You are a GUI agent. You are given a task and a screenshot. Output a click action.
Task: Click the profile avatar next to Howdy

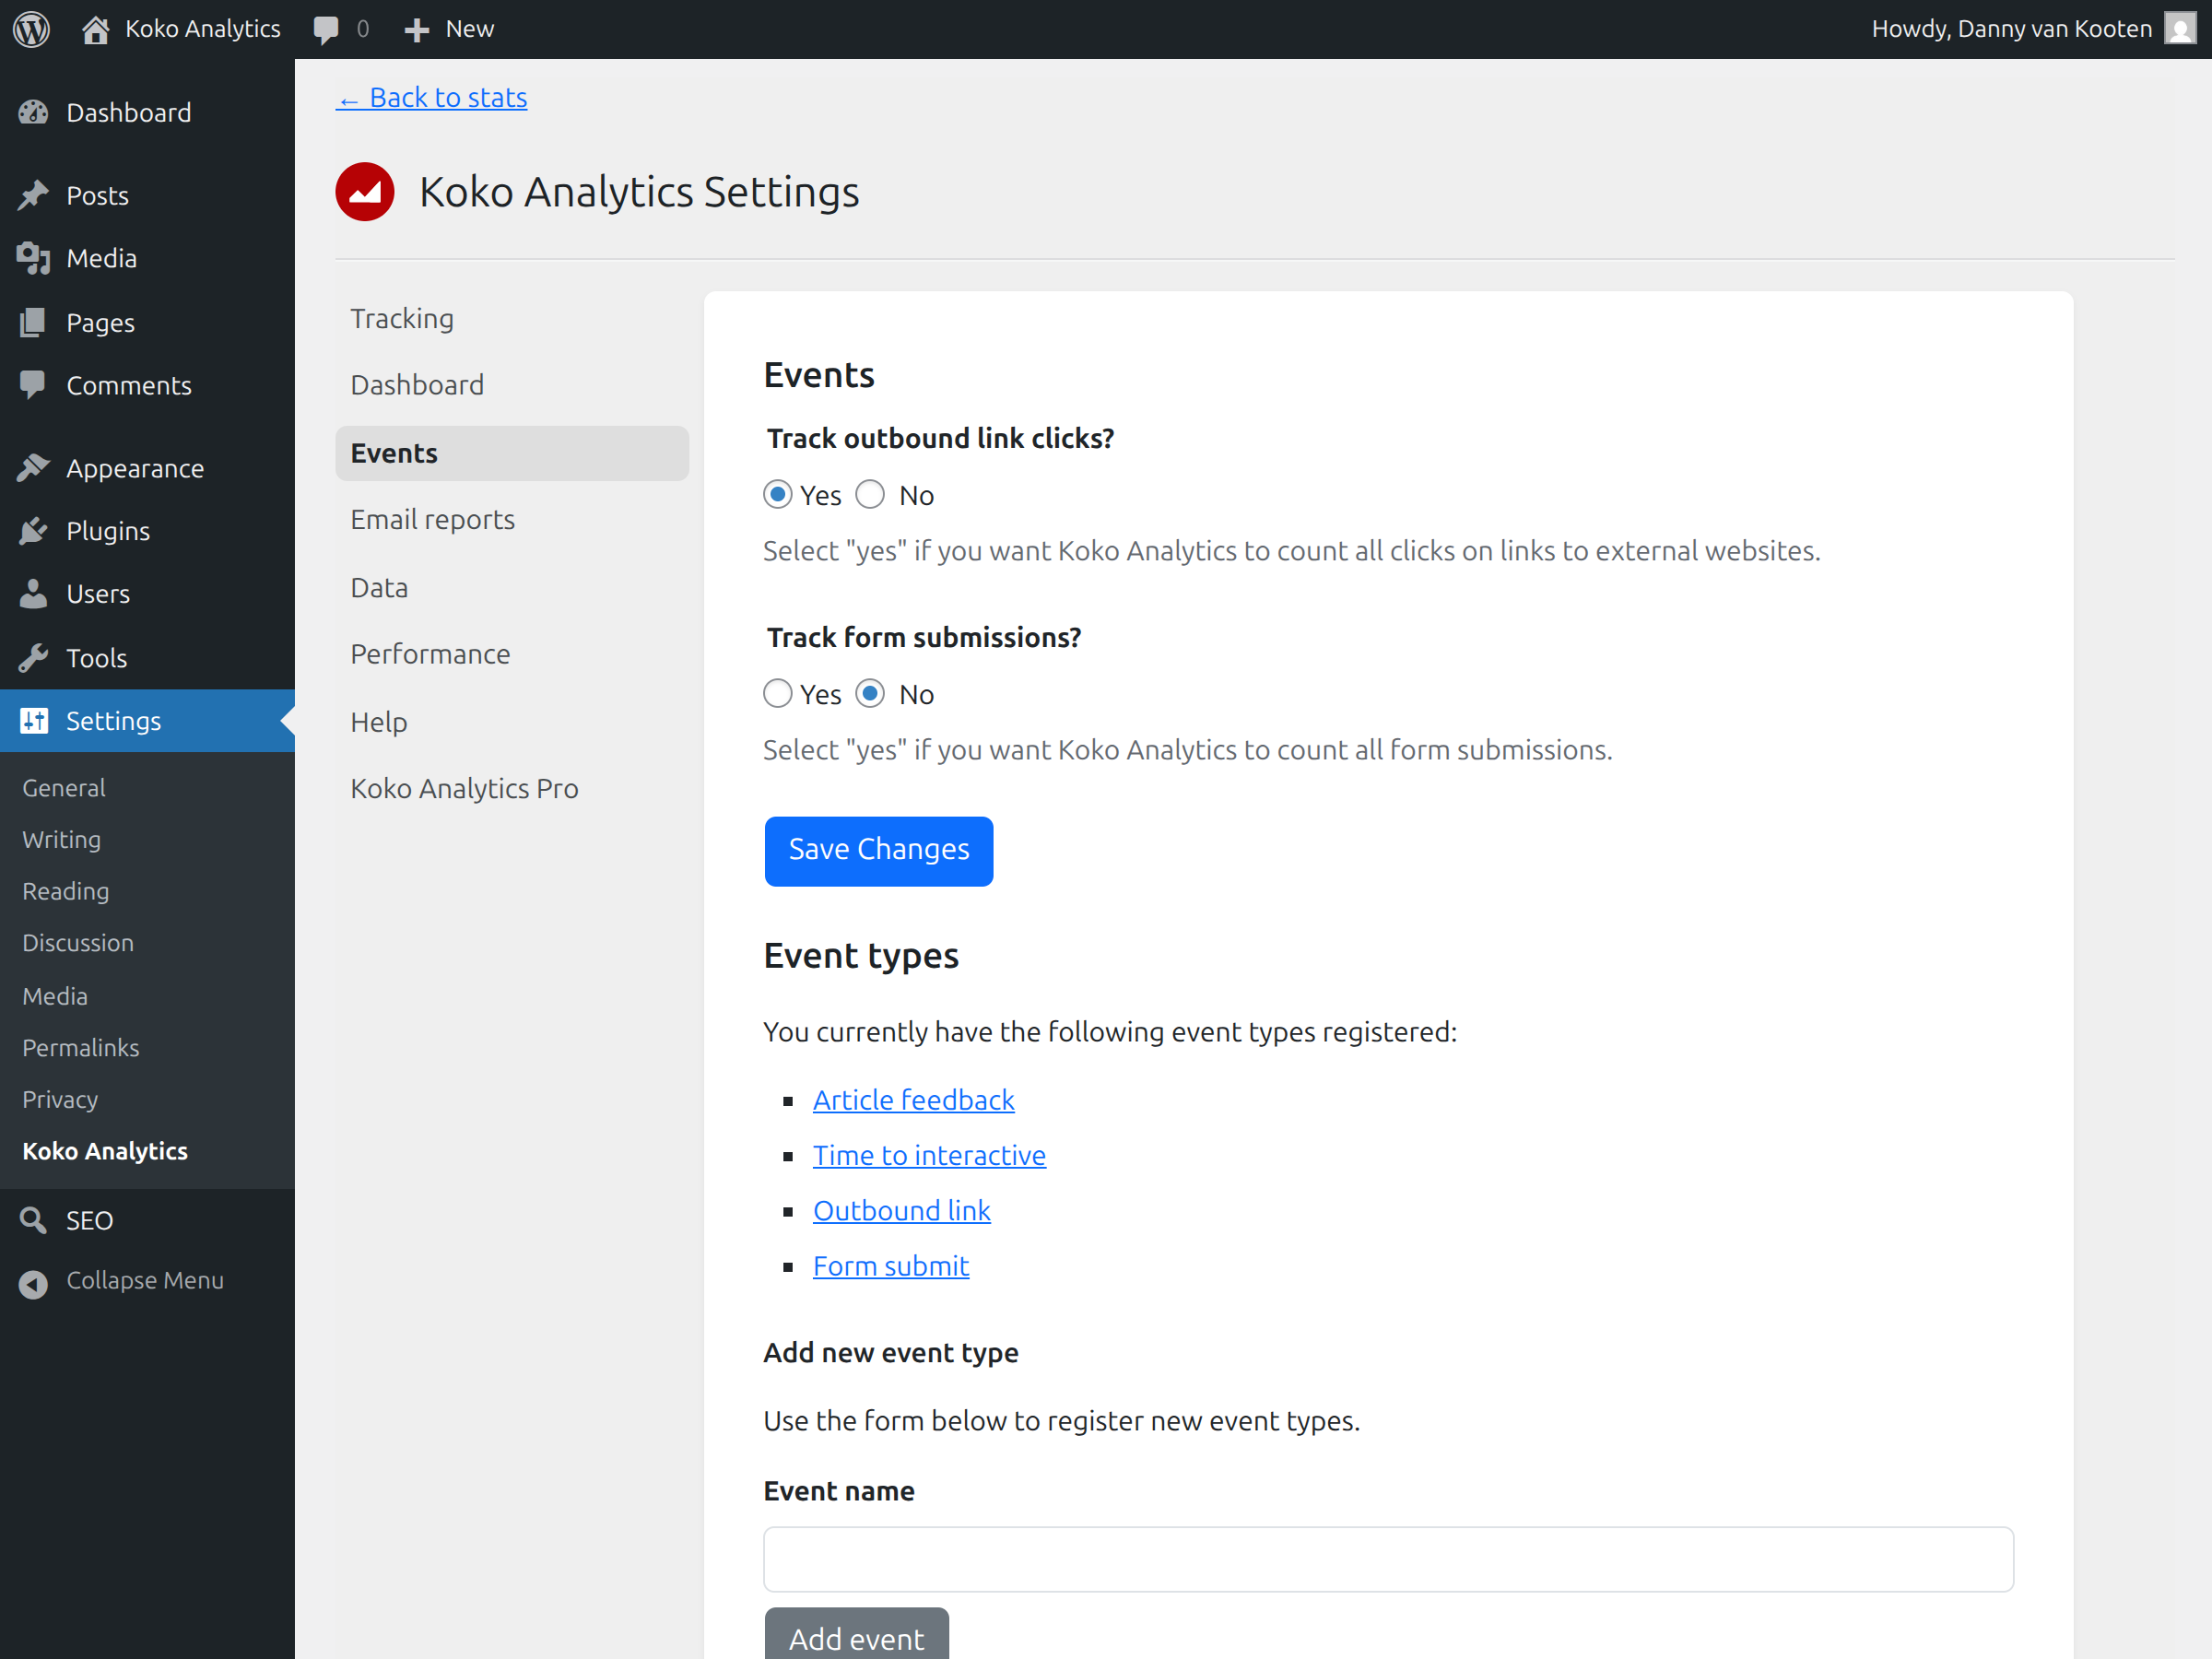click(x=2179, y=28)
